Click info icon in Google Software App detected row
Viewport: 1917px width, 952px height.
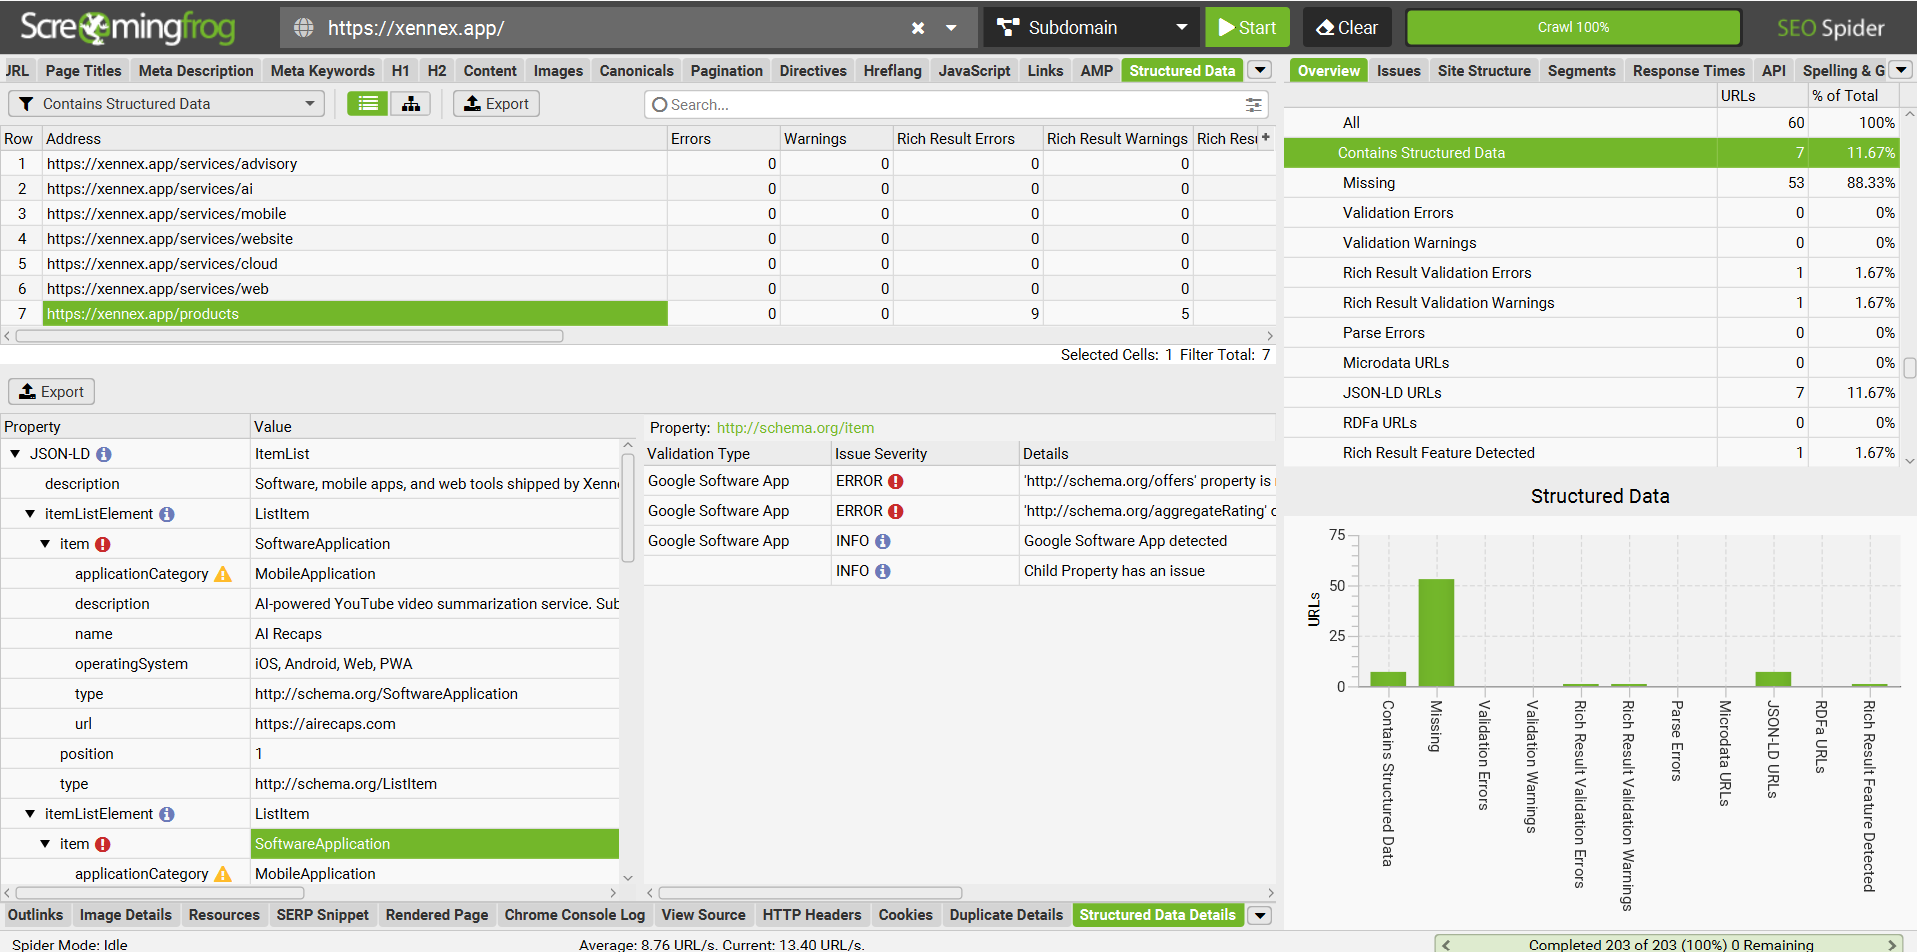click(883, 541)
